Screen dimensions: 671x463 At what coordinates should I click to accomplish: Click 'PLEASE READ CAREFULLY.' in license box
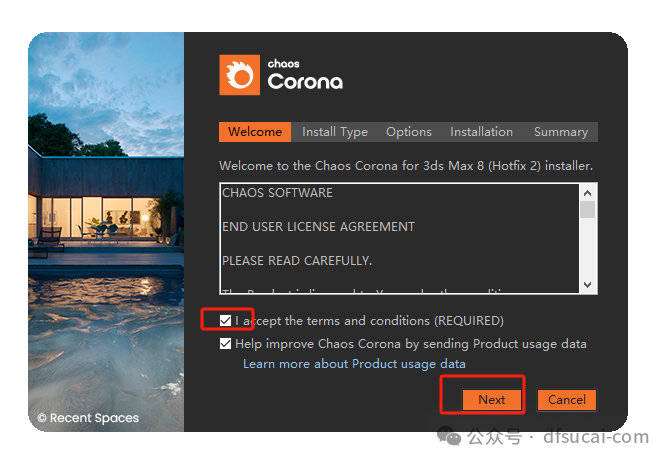[x=297, y=260]
